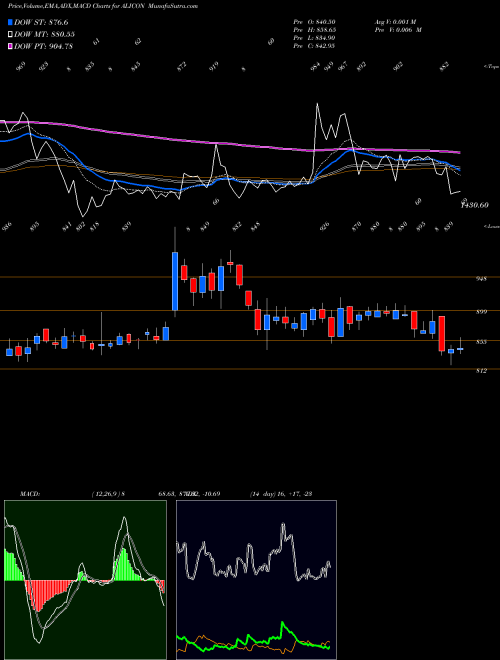
Task: Click the 'Pre H: 858.65' value
Action: 314,30
